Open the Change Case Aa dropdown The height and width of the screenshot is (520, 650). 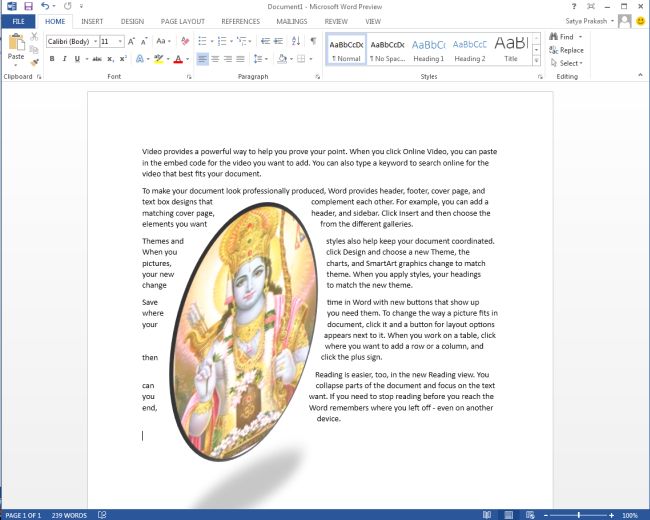click(x=163, y=41)
